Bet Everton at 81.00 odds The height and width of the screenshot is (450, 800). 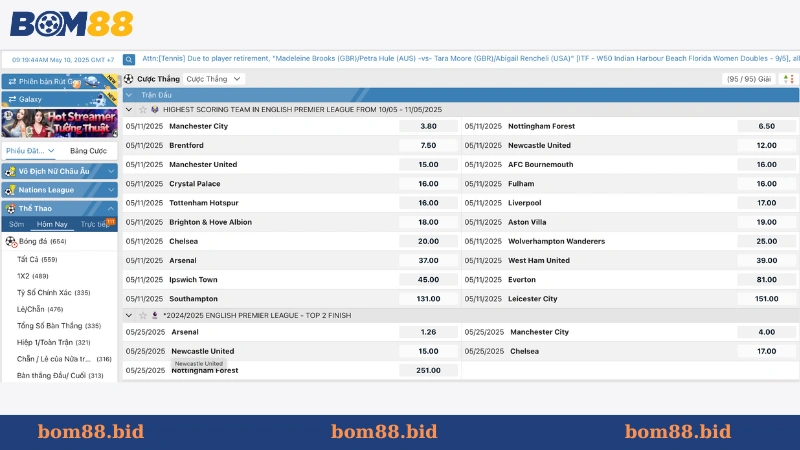(x=766, y=280)
